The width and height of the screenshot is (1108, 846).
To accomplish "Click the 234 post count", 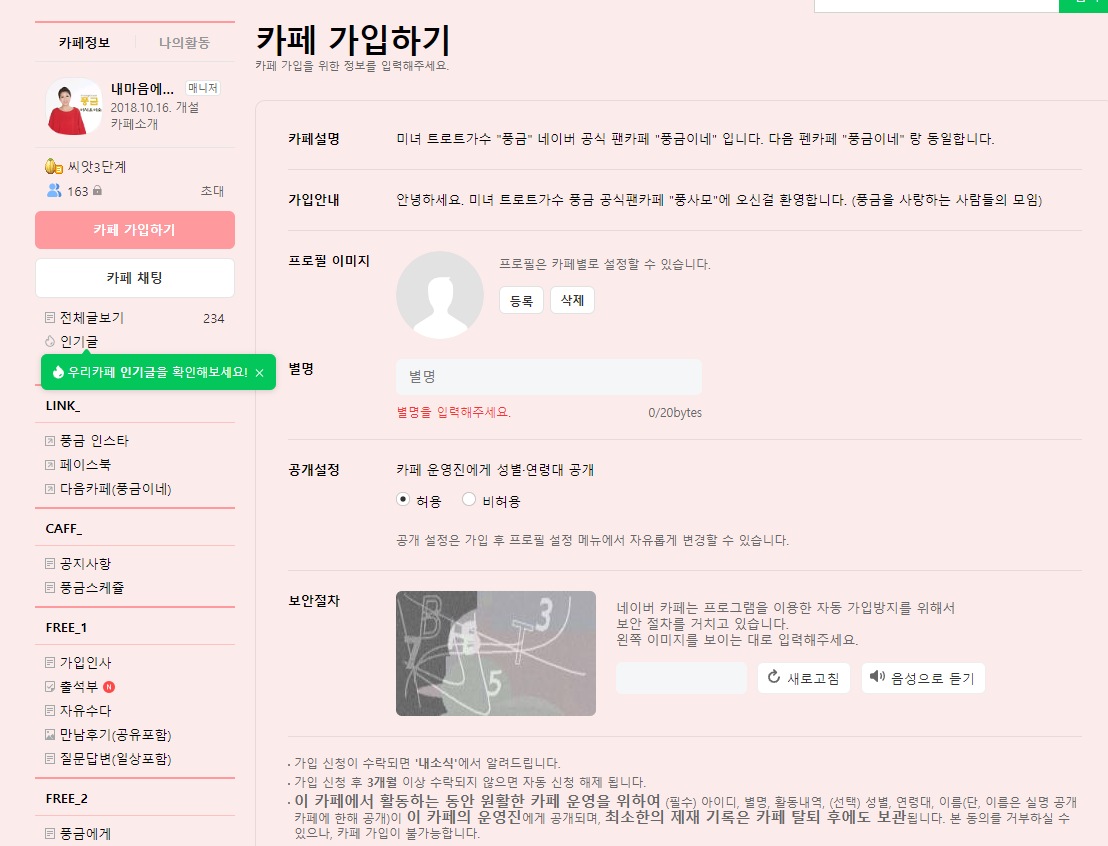I will (213, 319).
